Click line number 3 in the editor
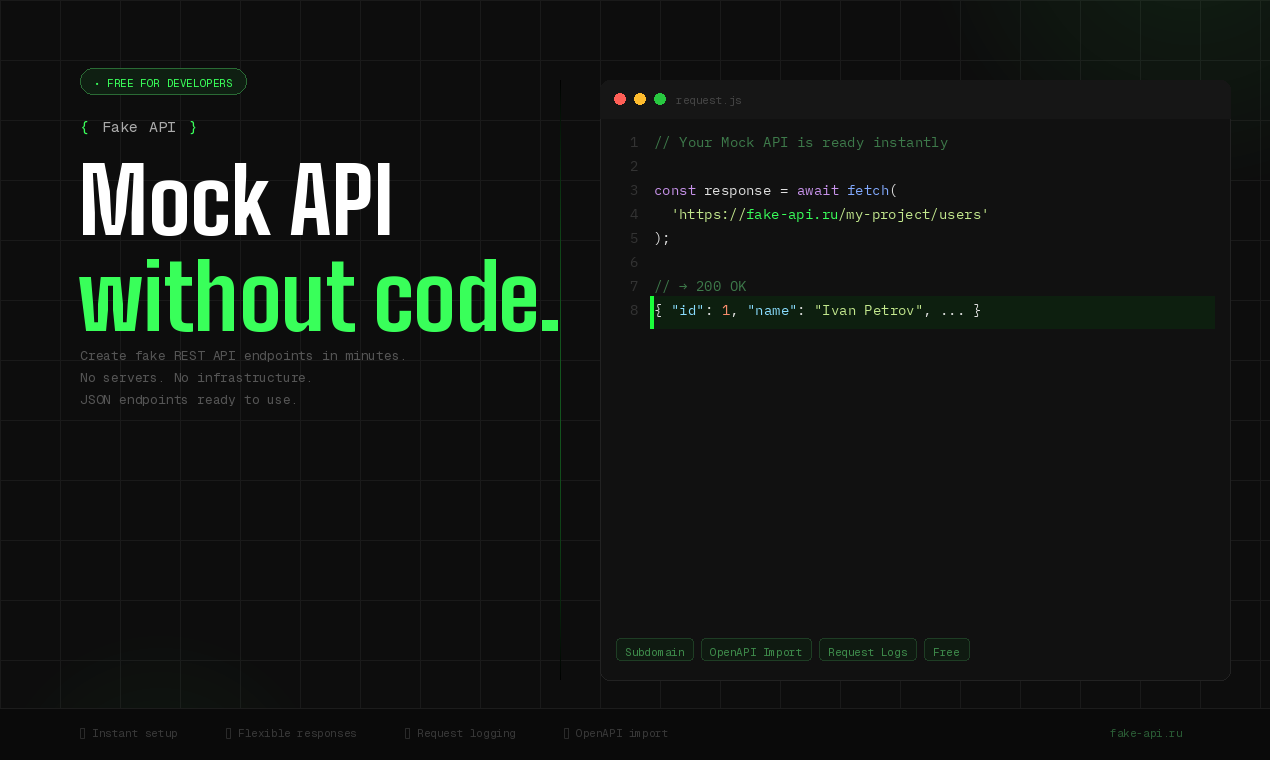1270x760 pixels. tap(633, 190)
